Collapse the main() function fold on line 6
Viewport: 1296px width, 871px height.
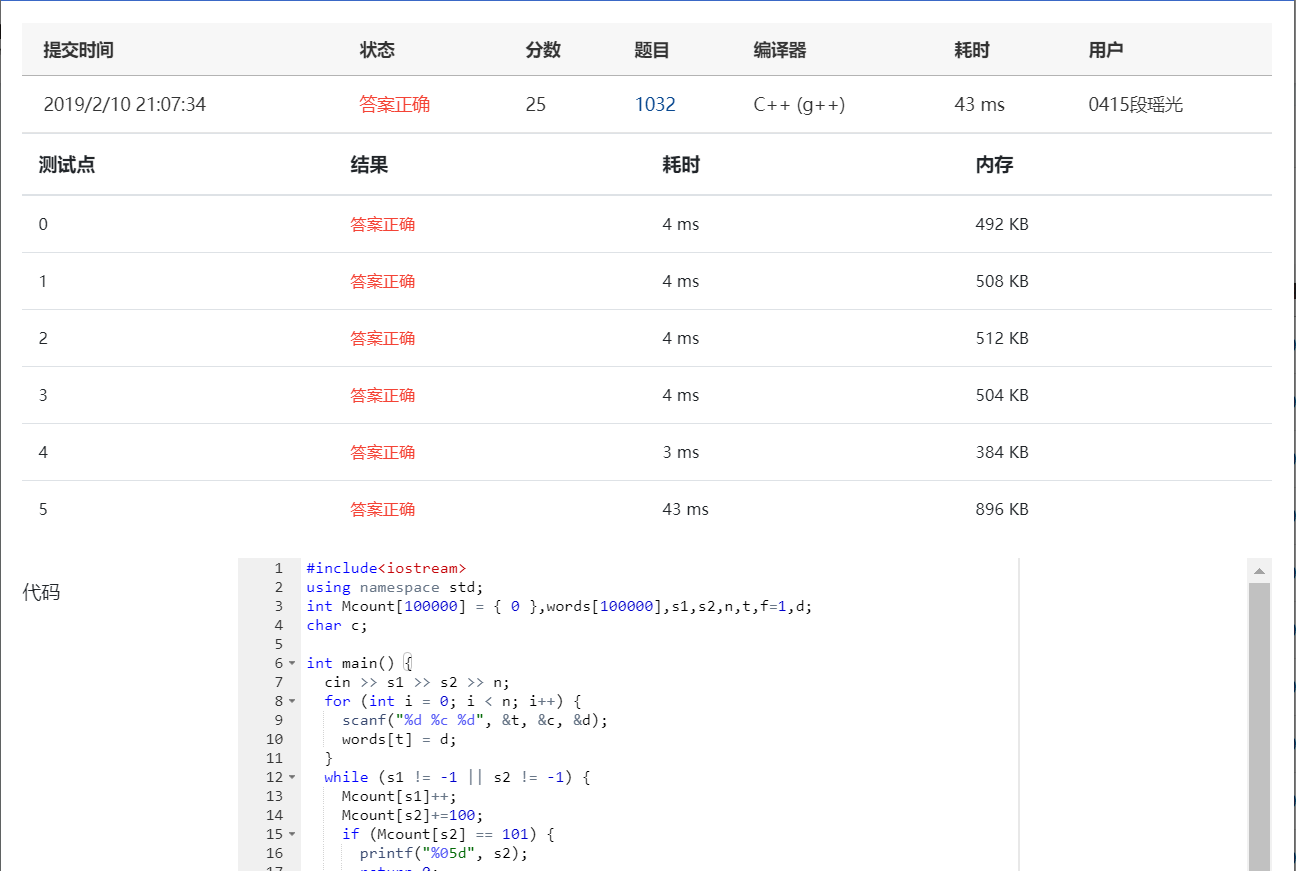pos(290,663)
